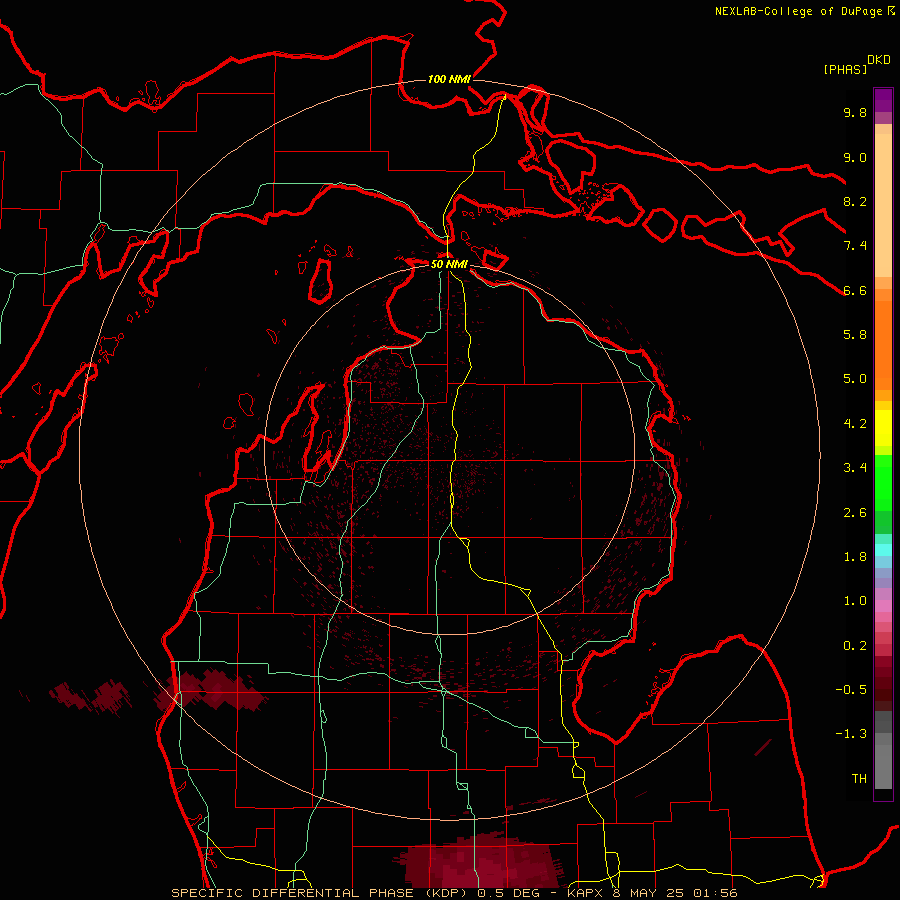Select the 7.4 value on the scale
The width and height of the screenshot is (900, 900).
pyautogui.click(x=855, y=246)
